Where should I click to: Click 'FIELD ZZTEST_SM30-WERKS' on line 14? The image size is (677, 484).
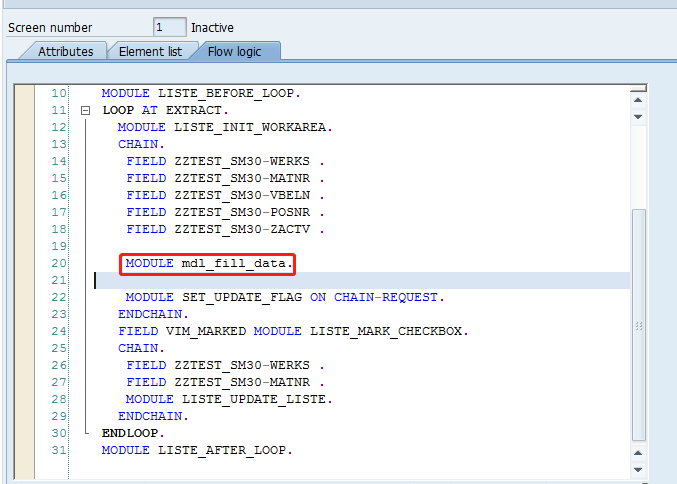(x=225, y=161)
